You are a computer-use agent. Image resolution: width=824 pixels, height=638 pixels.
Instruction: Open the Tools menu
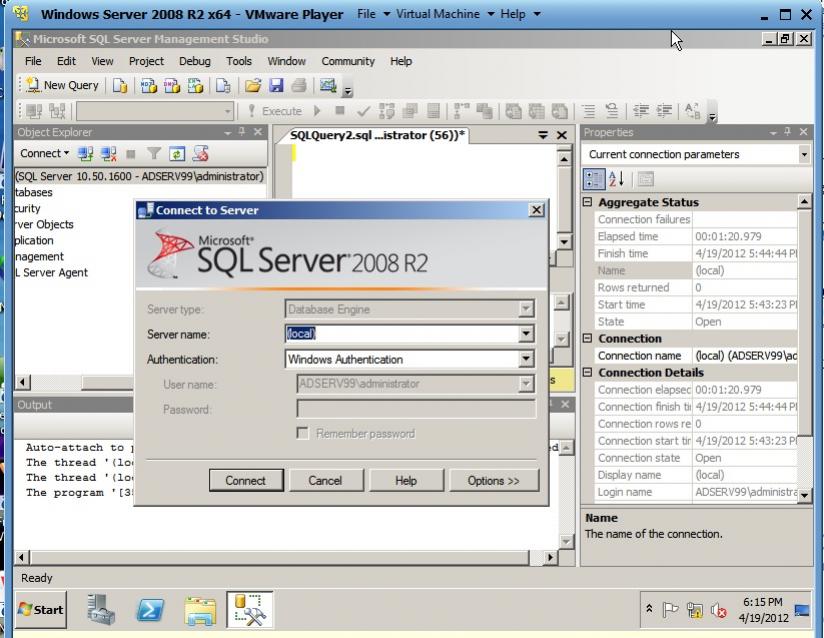[x=239, y=61]
